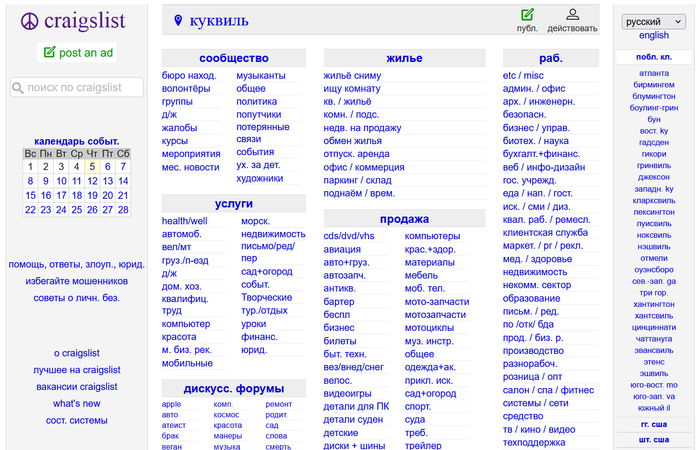Open the apple forum link

(x=171, y=404)
